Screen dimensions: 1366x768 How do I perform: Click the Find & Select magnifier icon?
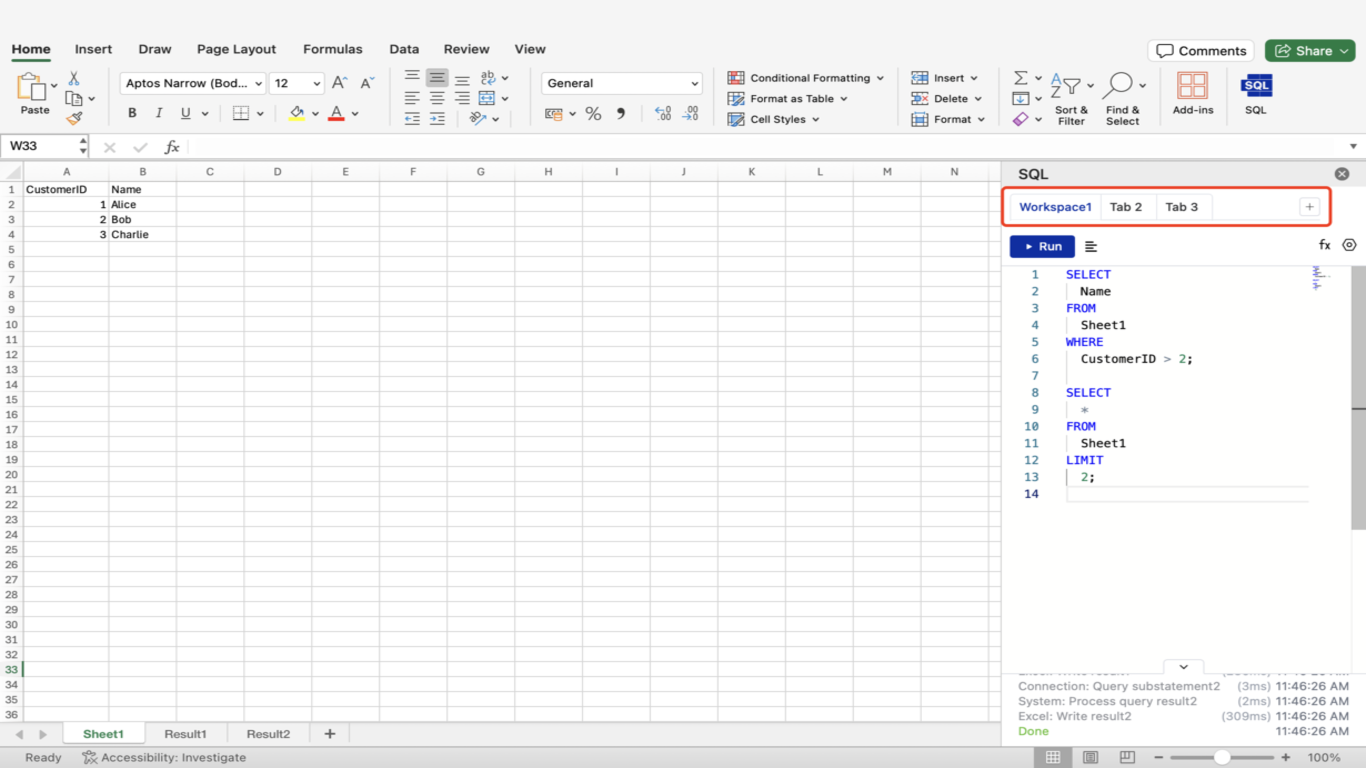click(x=1119, y=86)
